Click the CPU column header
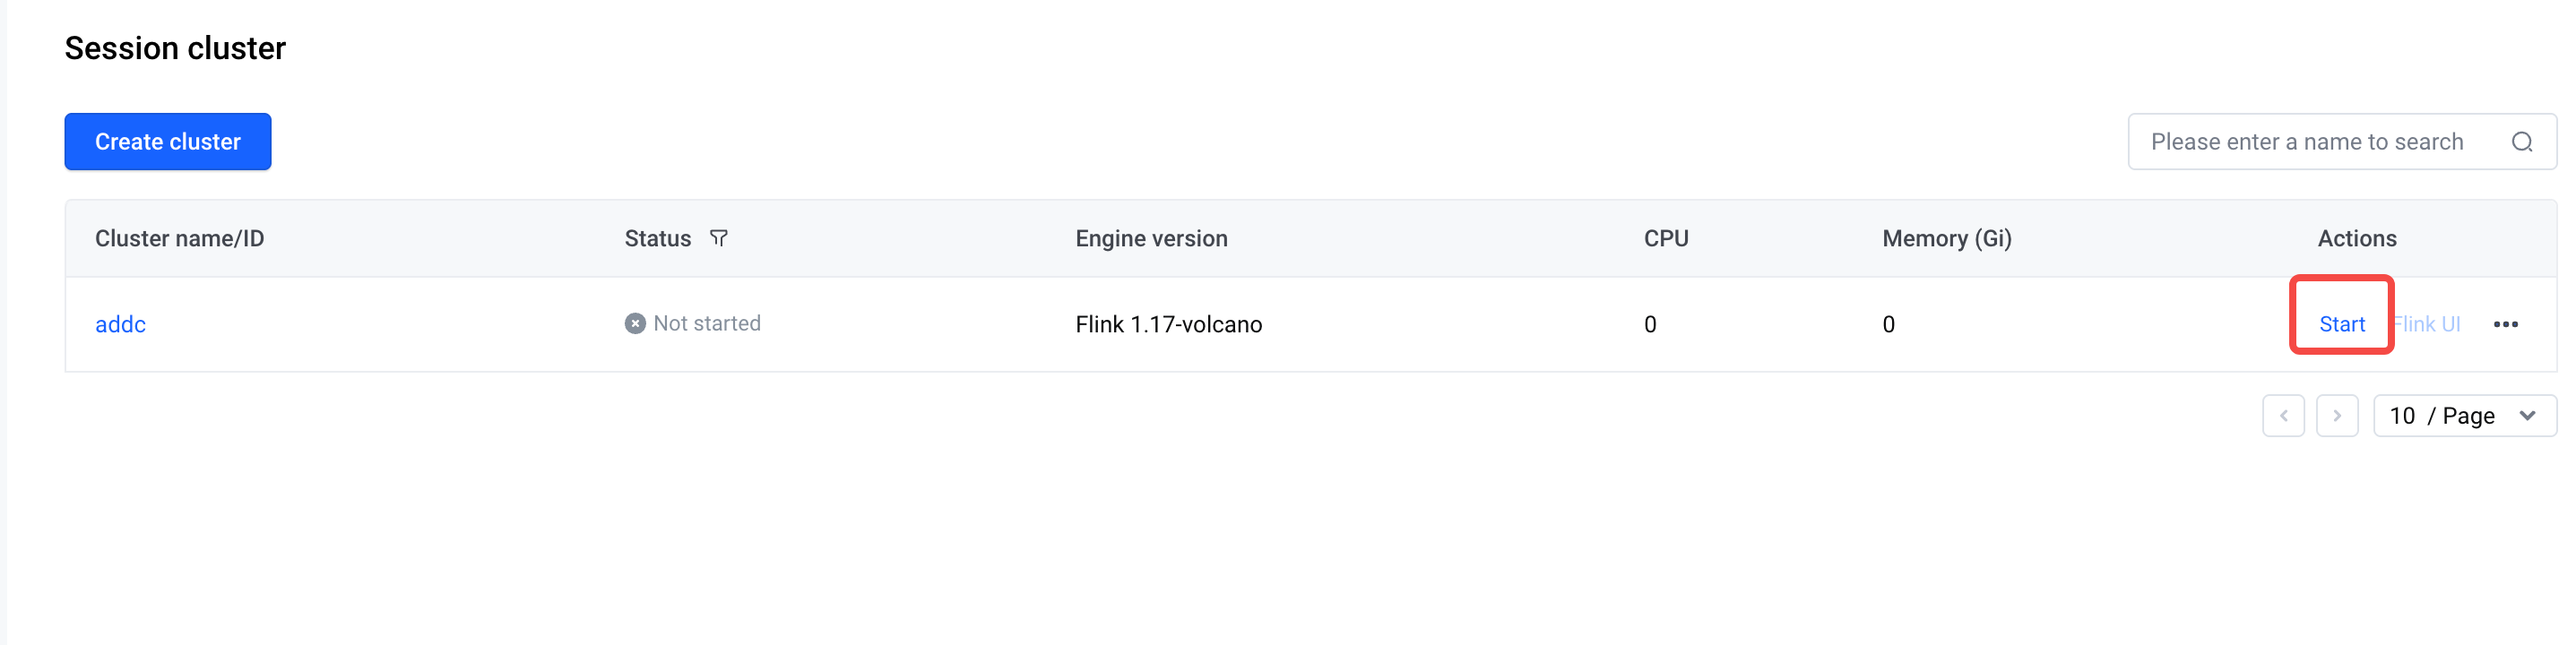The width and height of the screenshot is (2576, 645). point(1665,238)
